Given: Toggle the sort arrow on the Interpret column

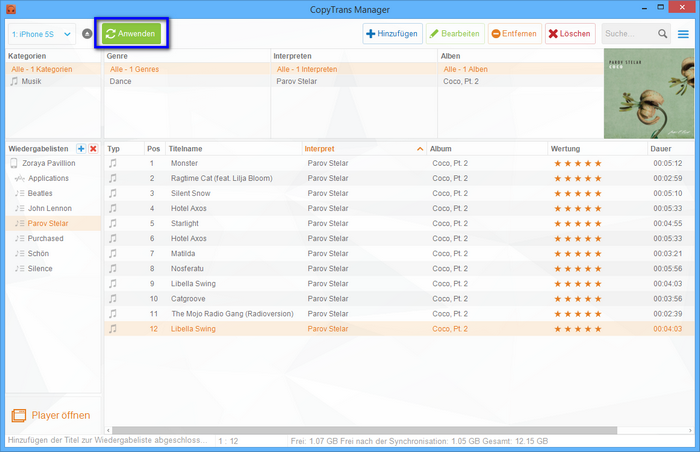Looking at the screenshot, I should point(419,148).
